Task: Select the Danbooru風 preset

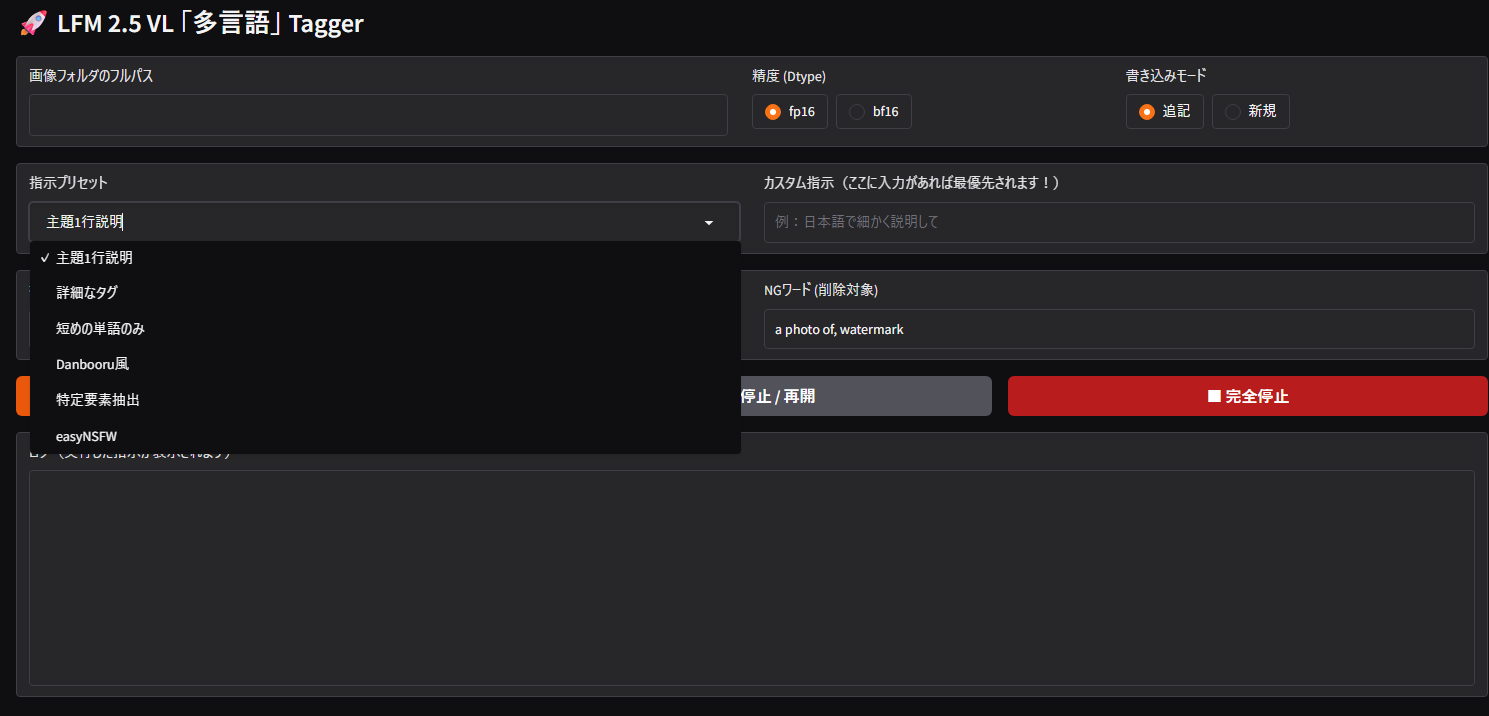Action: pyautogui.click(x=92, y=364)
